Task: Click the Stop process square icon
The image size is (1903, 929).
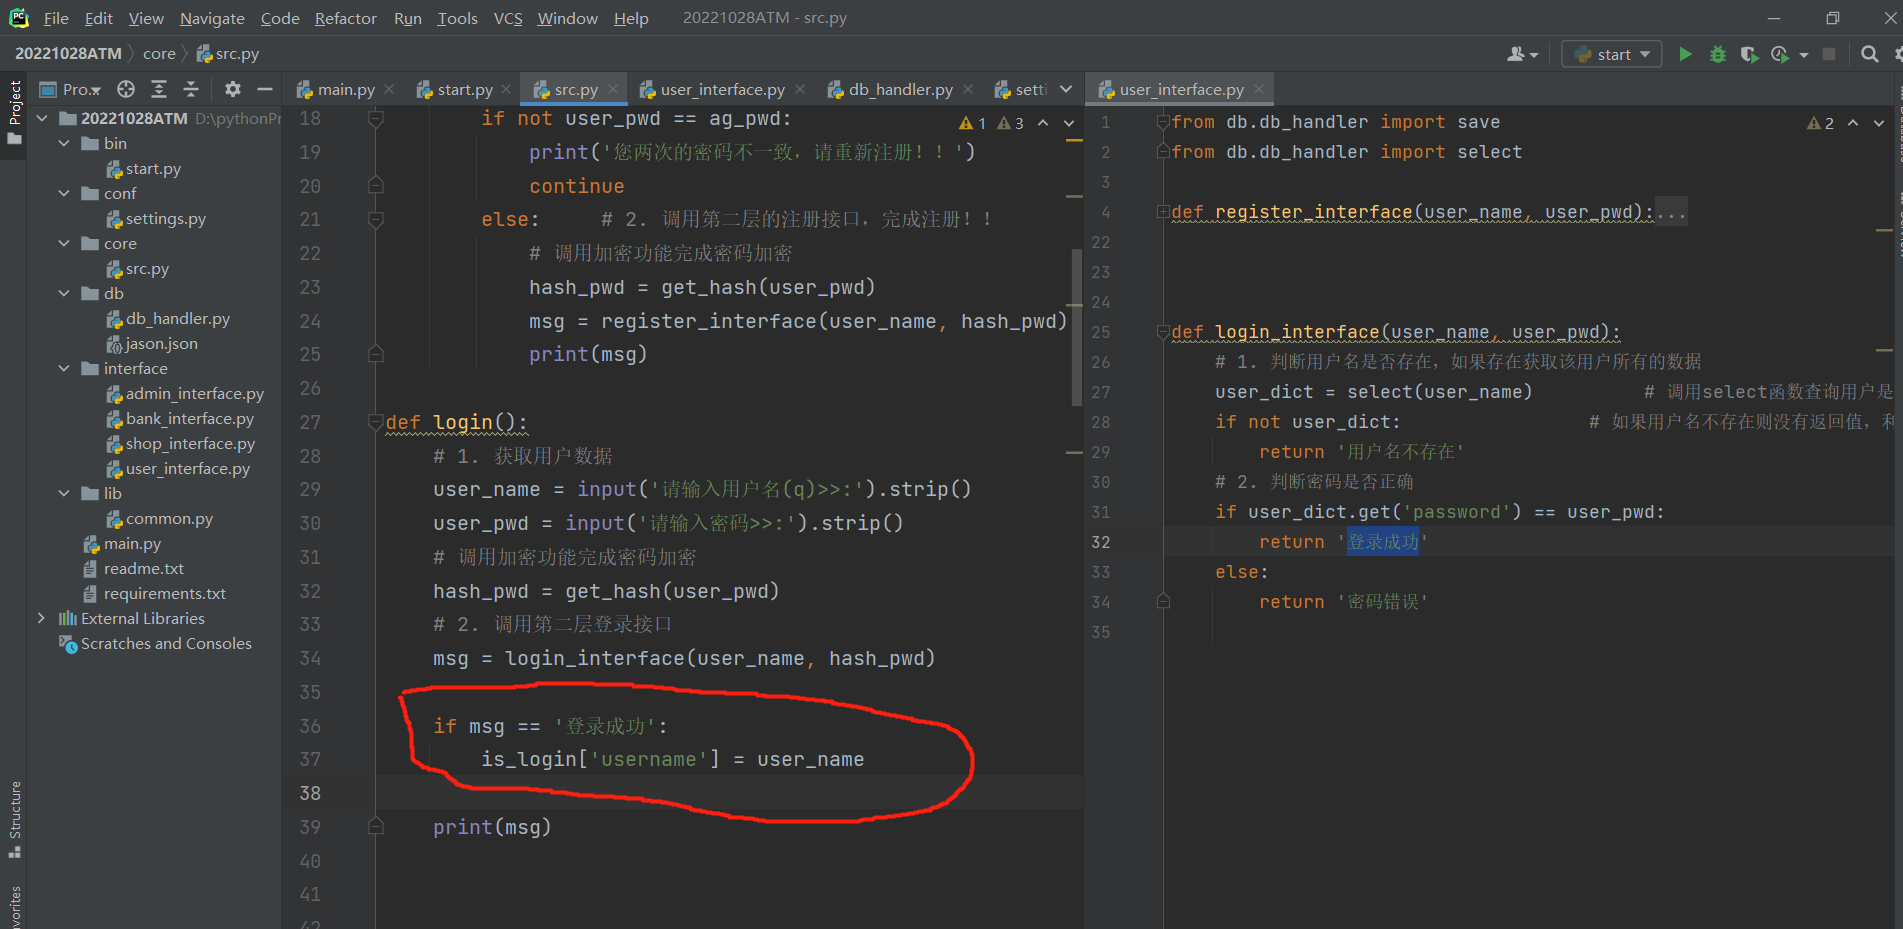Action: point(1829,54)
